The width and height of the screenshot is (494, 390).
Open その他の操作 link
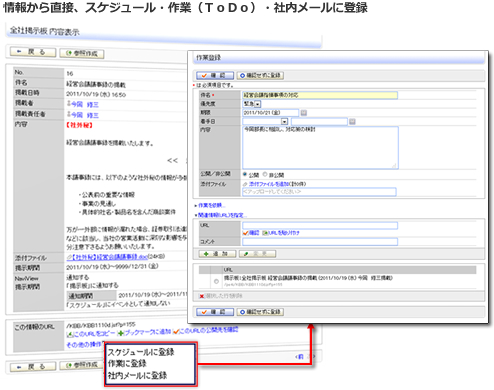[x=84, y=345]
